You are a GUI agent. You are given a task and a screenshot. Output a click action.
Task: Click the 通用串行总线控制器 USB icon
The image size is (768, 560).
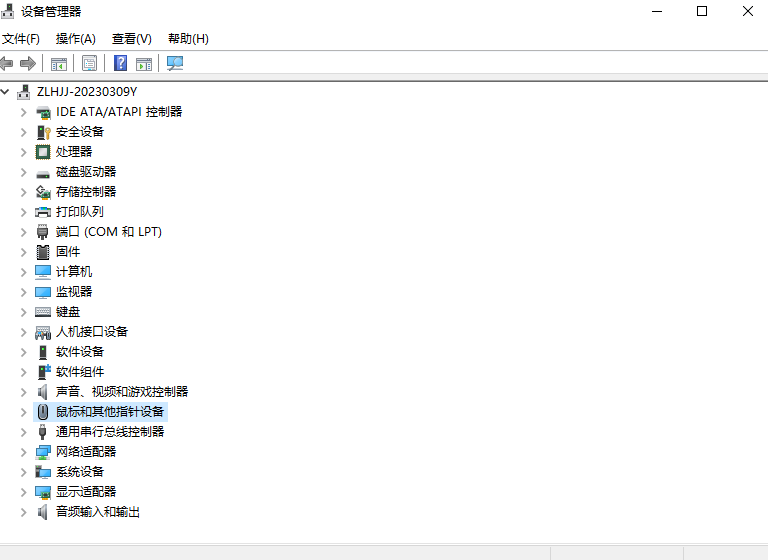point(43,432)
